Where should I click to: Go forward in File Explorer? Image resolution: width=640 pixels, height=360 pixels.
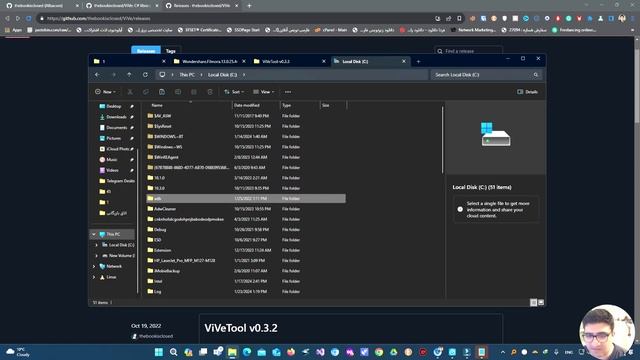(113, 75)
